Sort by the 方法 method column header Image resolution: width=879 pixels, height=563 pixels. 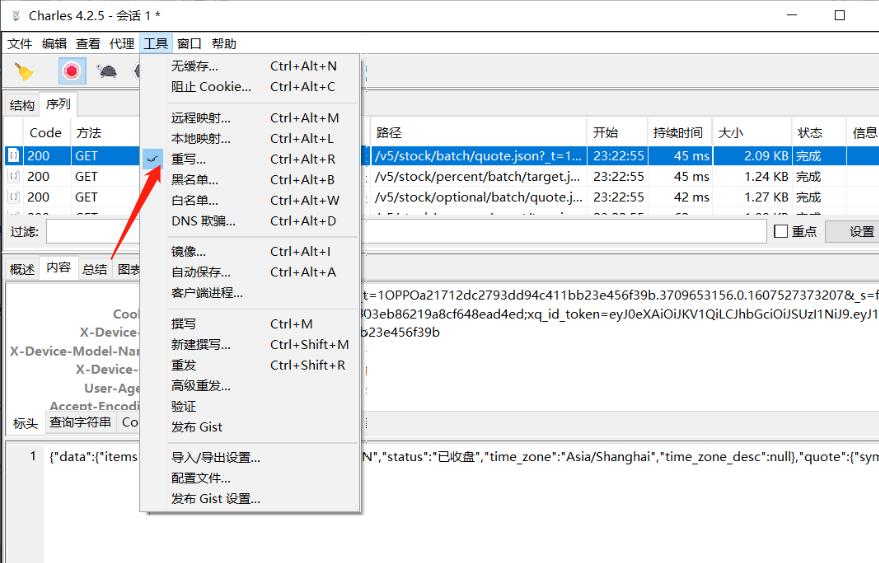point(104,133)
